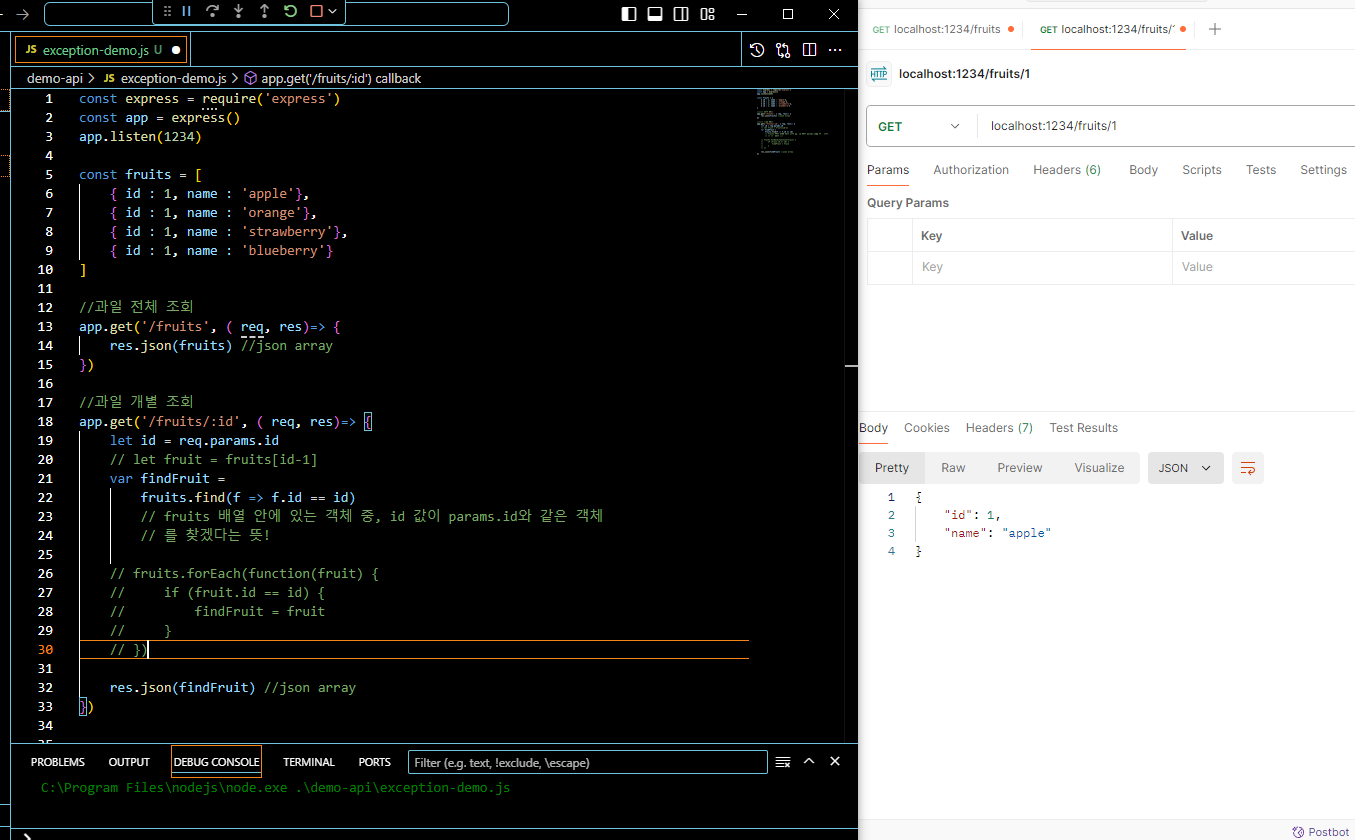Image resolution: width=1355 pixels, height=840 pixels.
Task: Click the debug Step Into arrow
Action: 238,11
